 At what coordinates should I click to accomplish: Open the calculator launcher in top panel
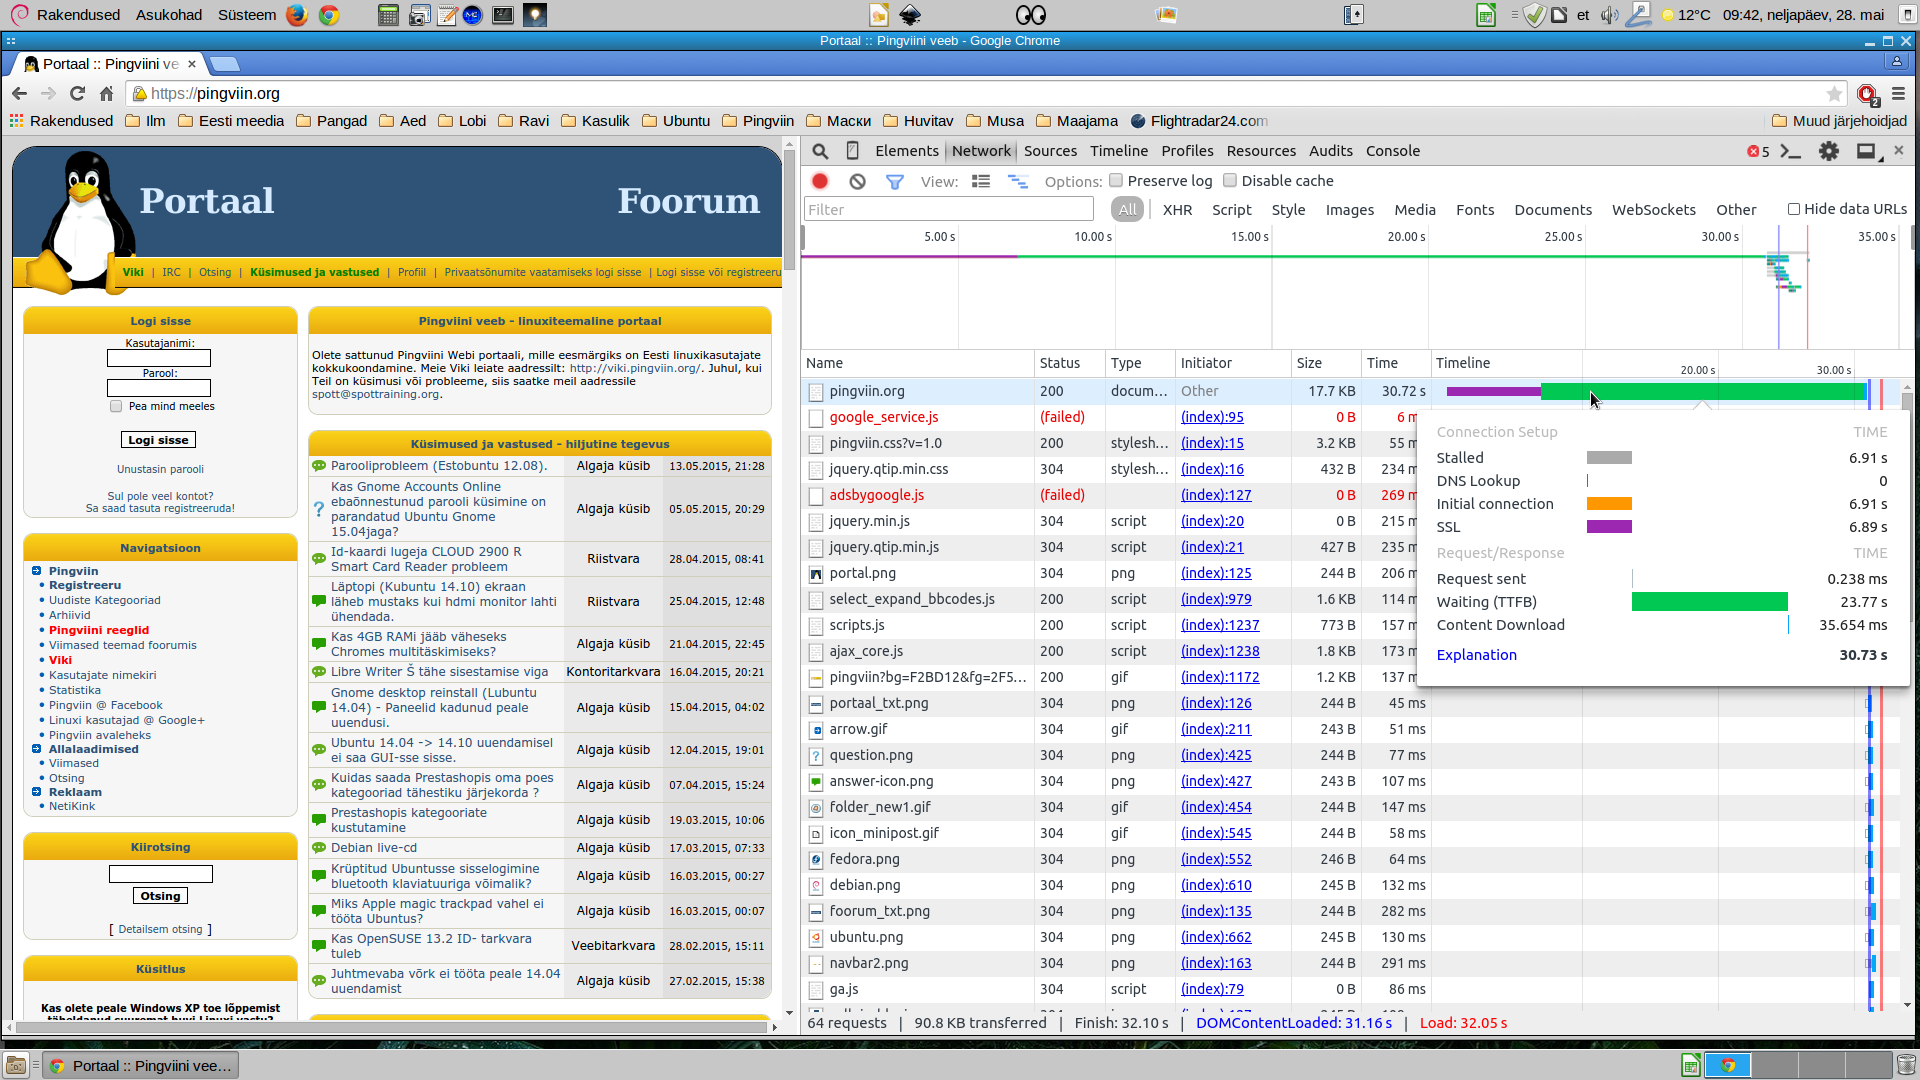(388, 15)
